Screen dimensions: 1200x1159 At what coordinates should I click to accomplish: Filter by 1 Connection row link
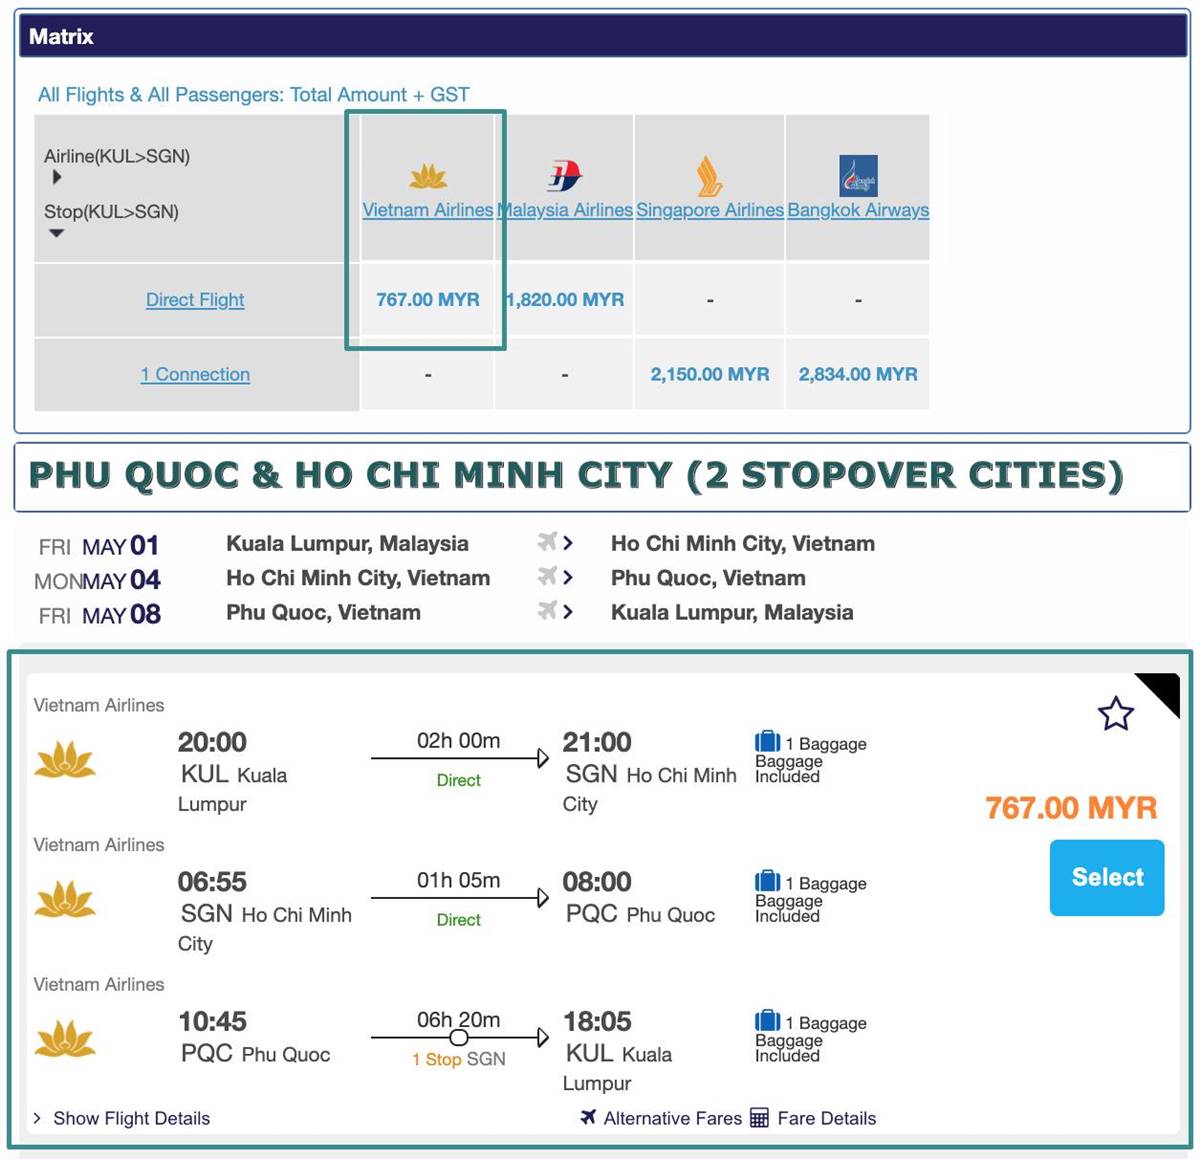point(195,374)
